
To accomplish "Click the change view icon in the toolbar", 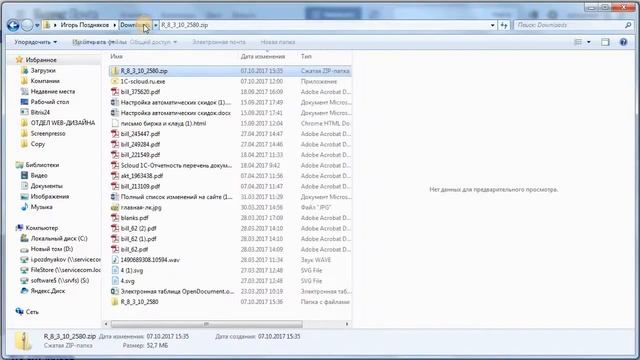I will [x=578, y=42].
